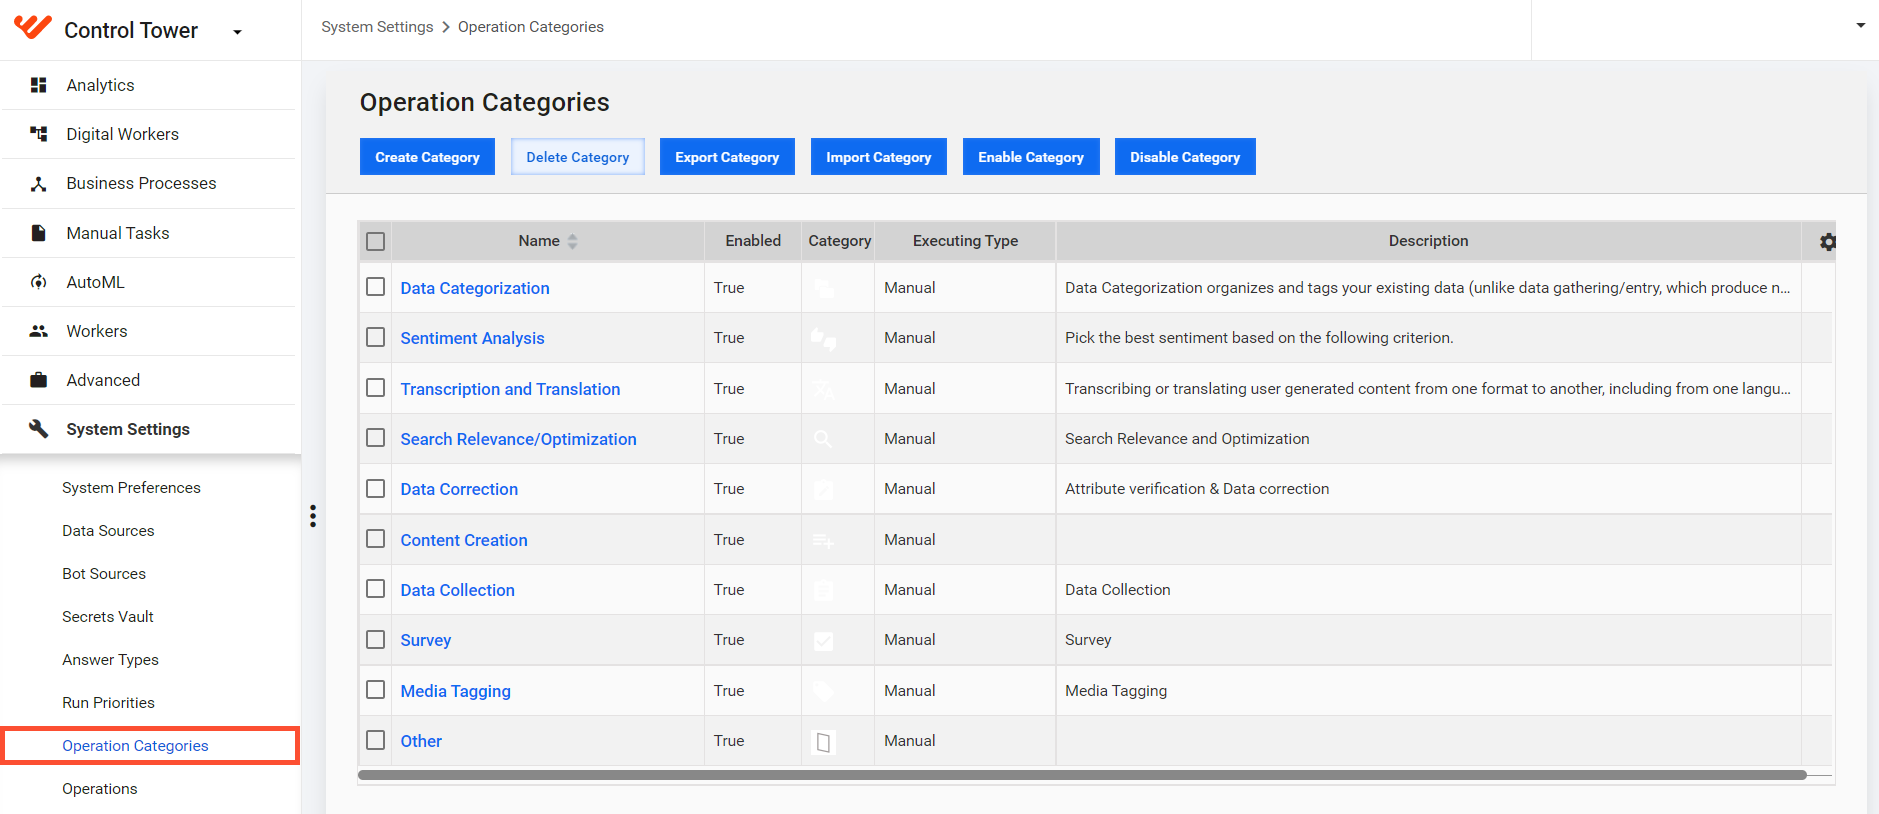Open the Media Tagging link
This screenshot has height=814, width=1879.
[455, 691]
